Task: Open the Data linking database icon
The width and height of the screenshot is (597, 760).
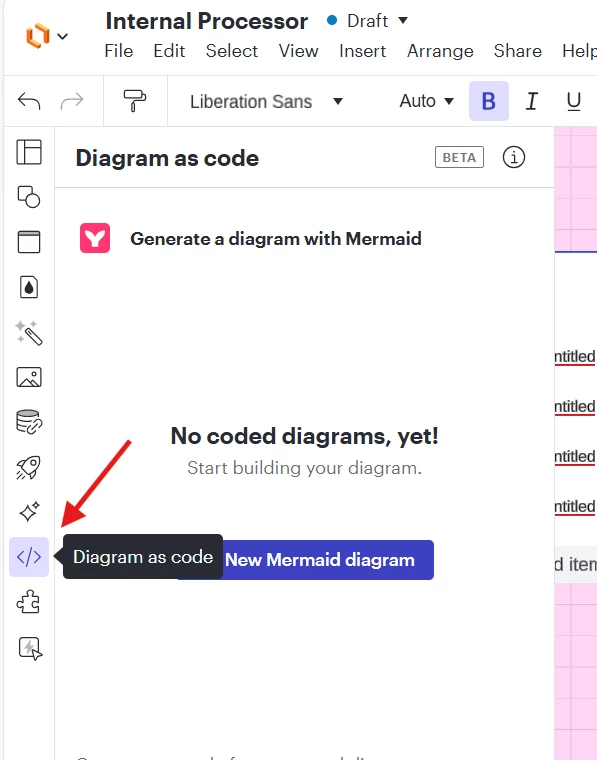Action: (x=29, y=422)
